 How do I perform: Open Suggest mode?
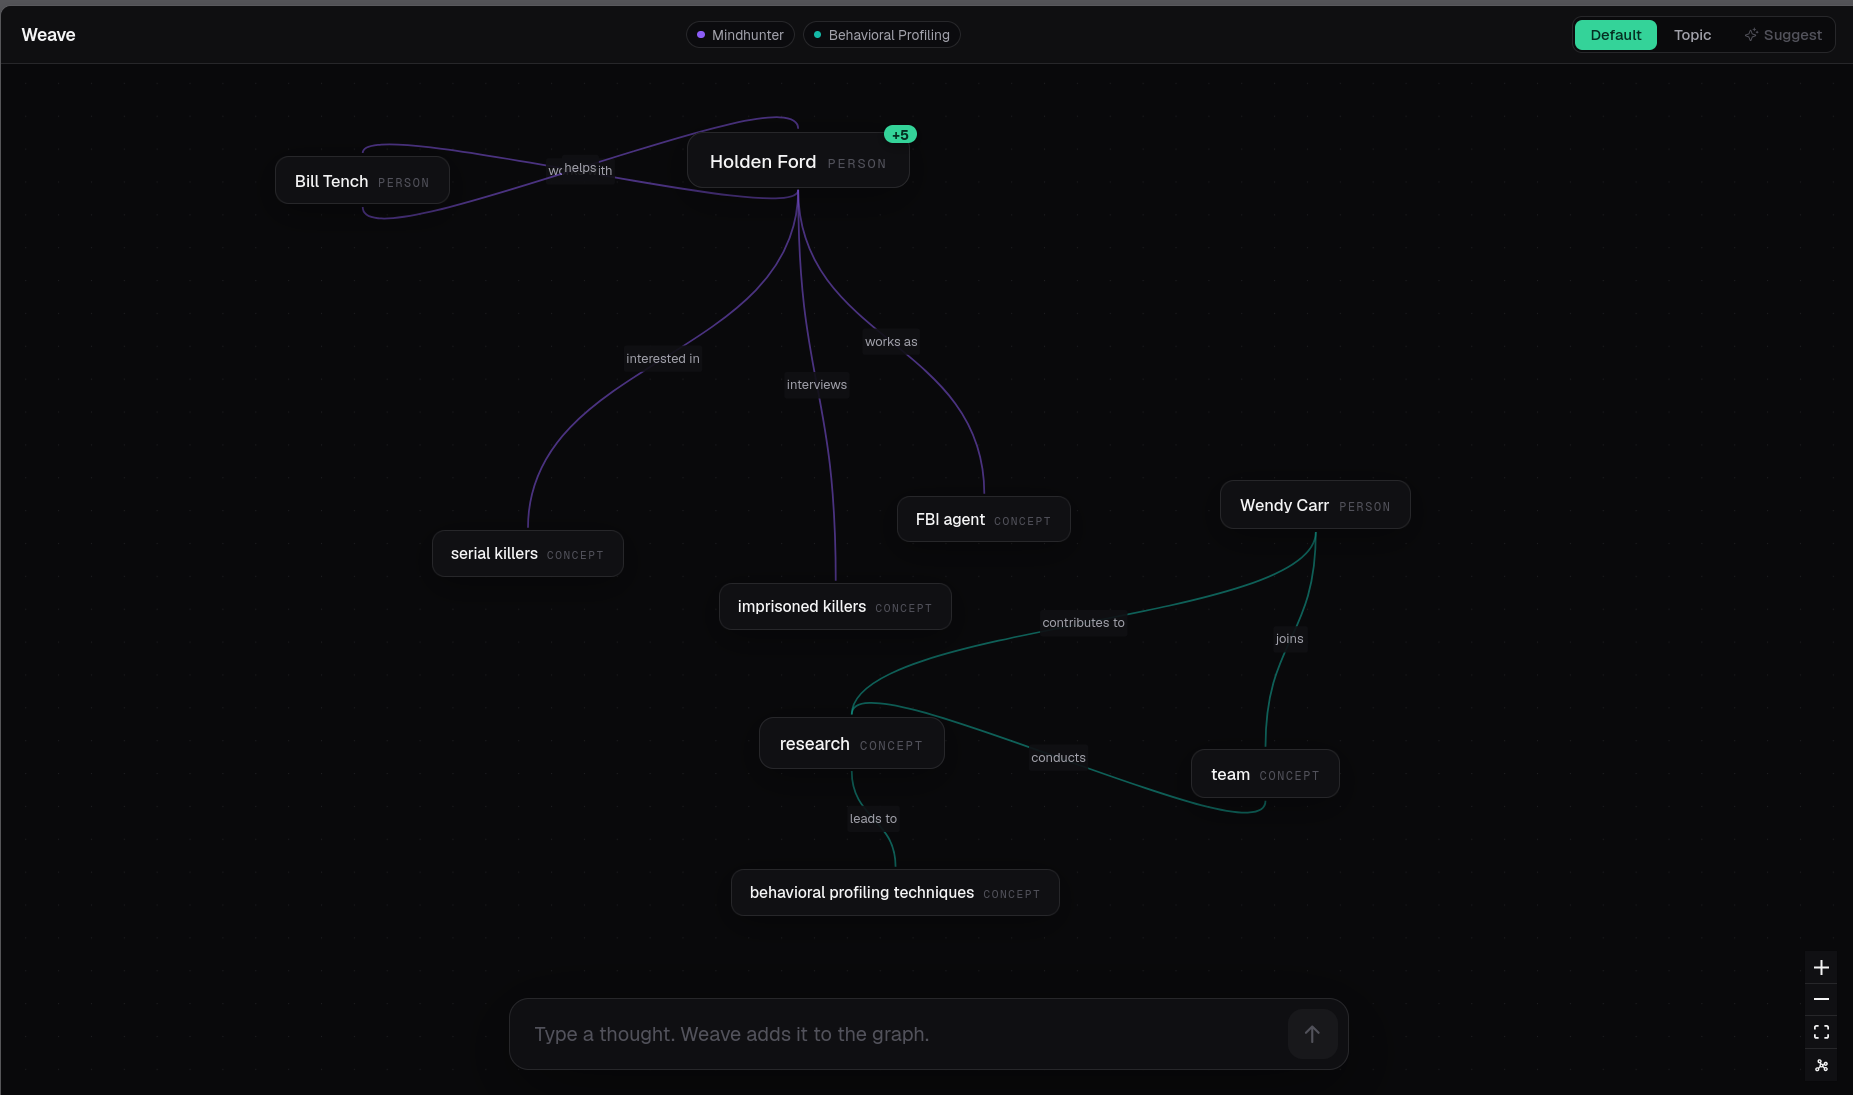pyautogui.click(x=1783, y=35)
